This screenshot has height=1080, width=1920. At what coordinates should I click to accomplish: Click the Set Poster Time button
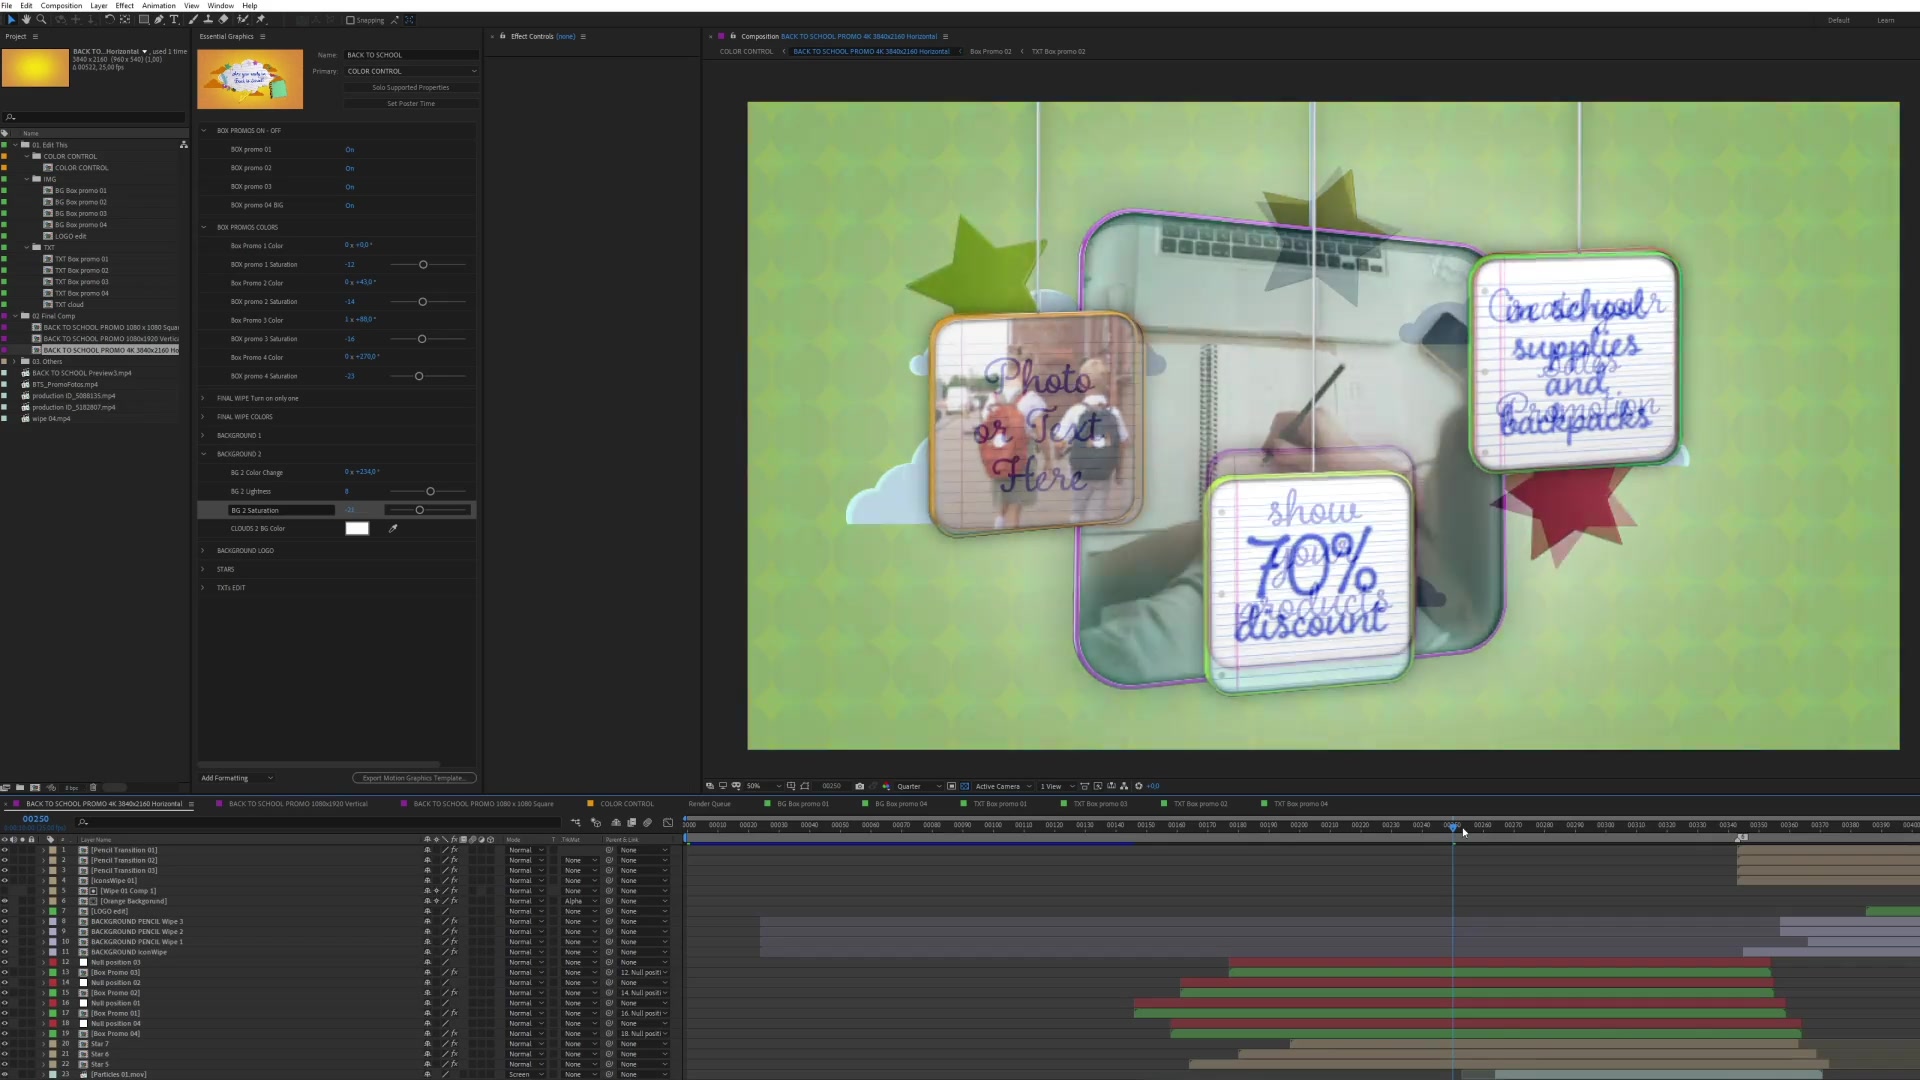(x=411, y=103)
